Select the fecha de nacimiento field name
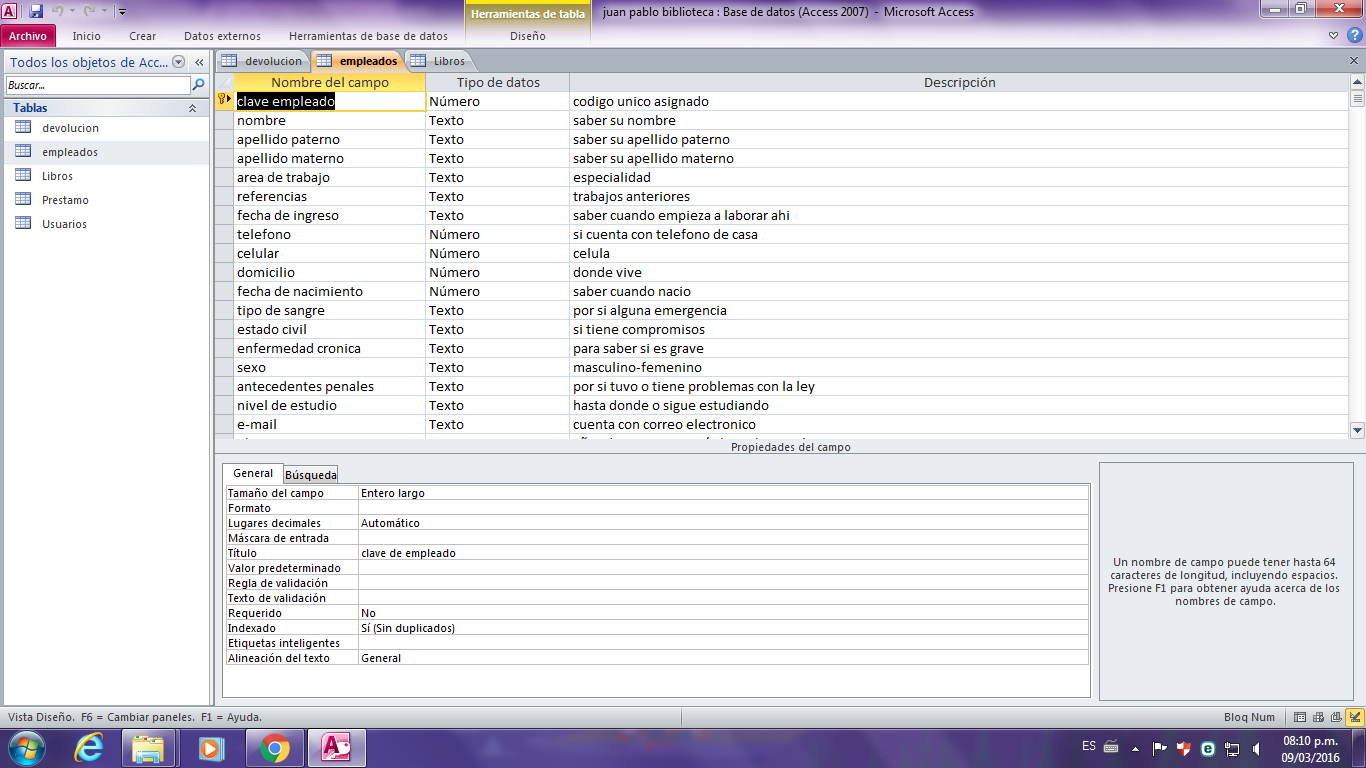The height and width of the screenshot is (768, 1366). [x=300, y=291]
